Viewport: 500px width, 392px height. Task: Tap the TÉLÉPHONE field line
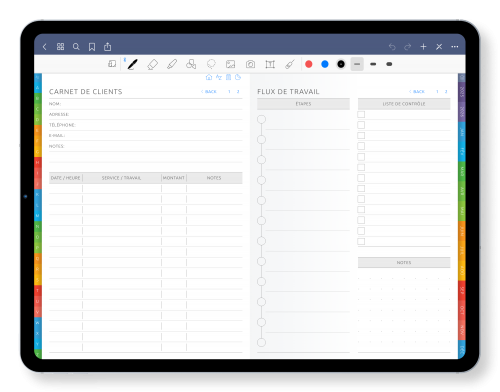point(146,125)
